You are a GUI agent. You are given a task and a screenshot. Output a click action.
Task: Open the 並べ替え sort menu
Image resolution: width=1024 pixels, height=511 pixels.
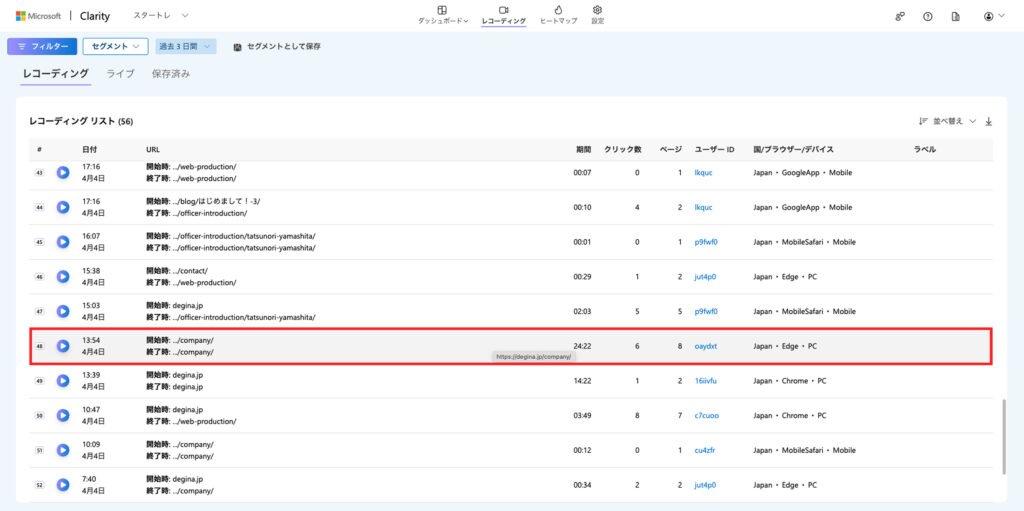(x=947, y=121)
